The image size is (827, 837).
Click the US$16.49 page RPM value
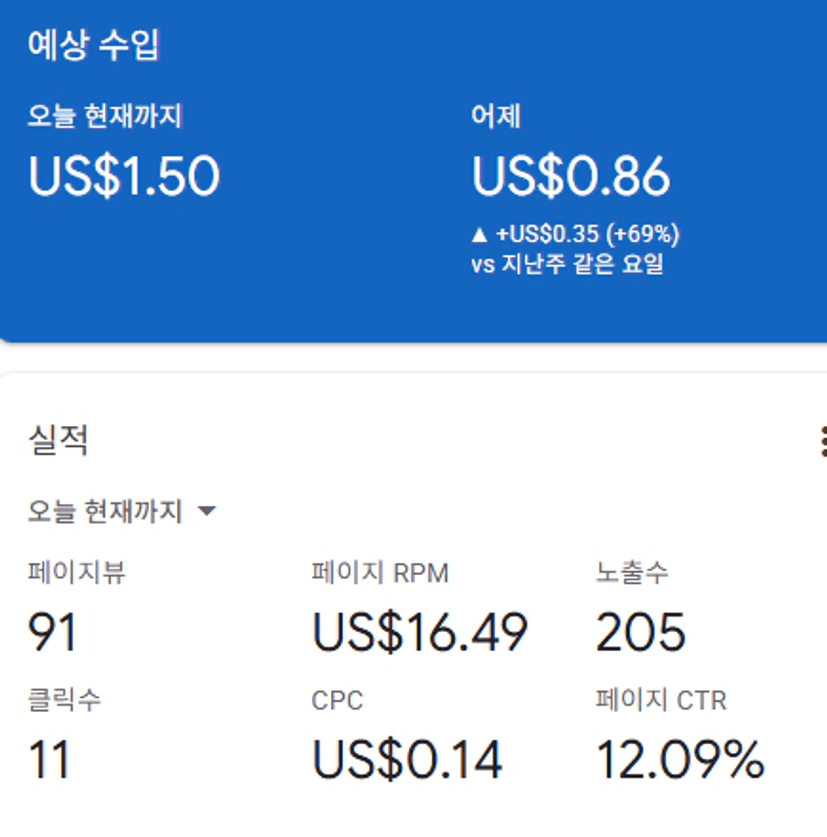pos(420,632)
